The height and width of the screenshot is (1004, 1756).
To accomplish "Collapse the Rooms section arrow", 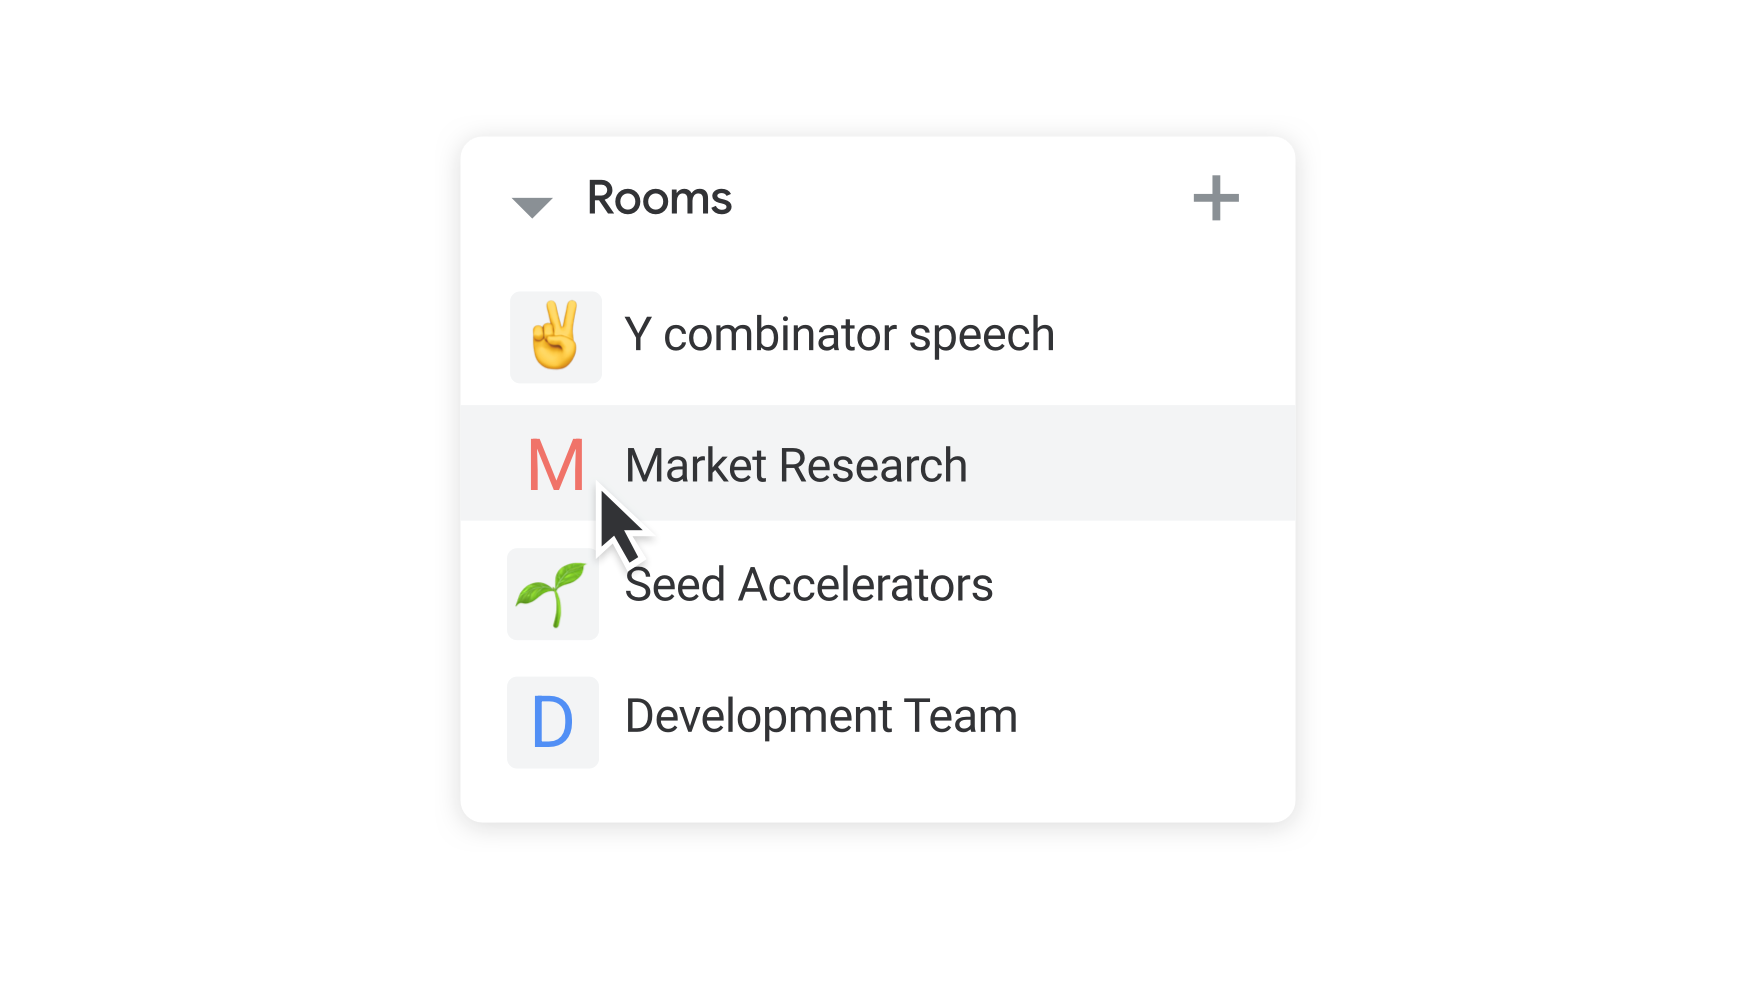I will [x=532, y=207].
